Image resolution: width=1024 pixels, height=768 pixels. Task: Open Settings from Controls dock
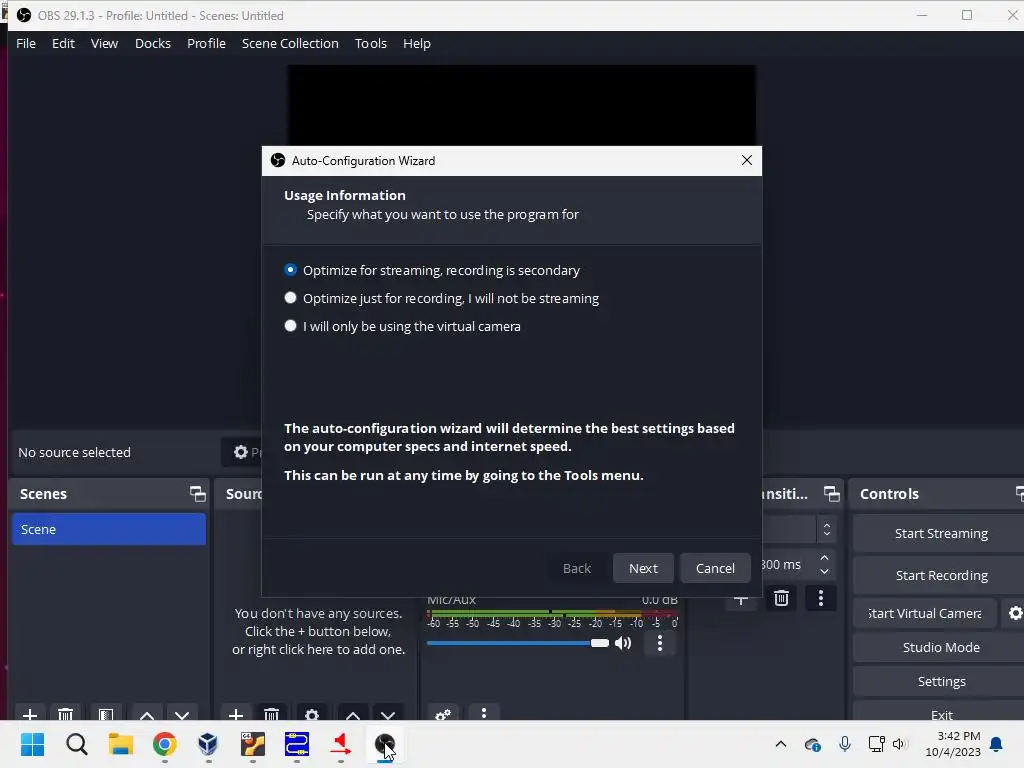[940, 682]
